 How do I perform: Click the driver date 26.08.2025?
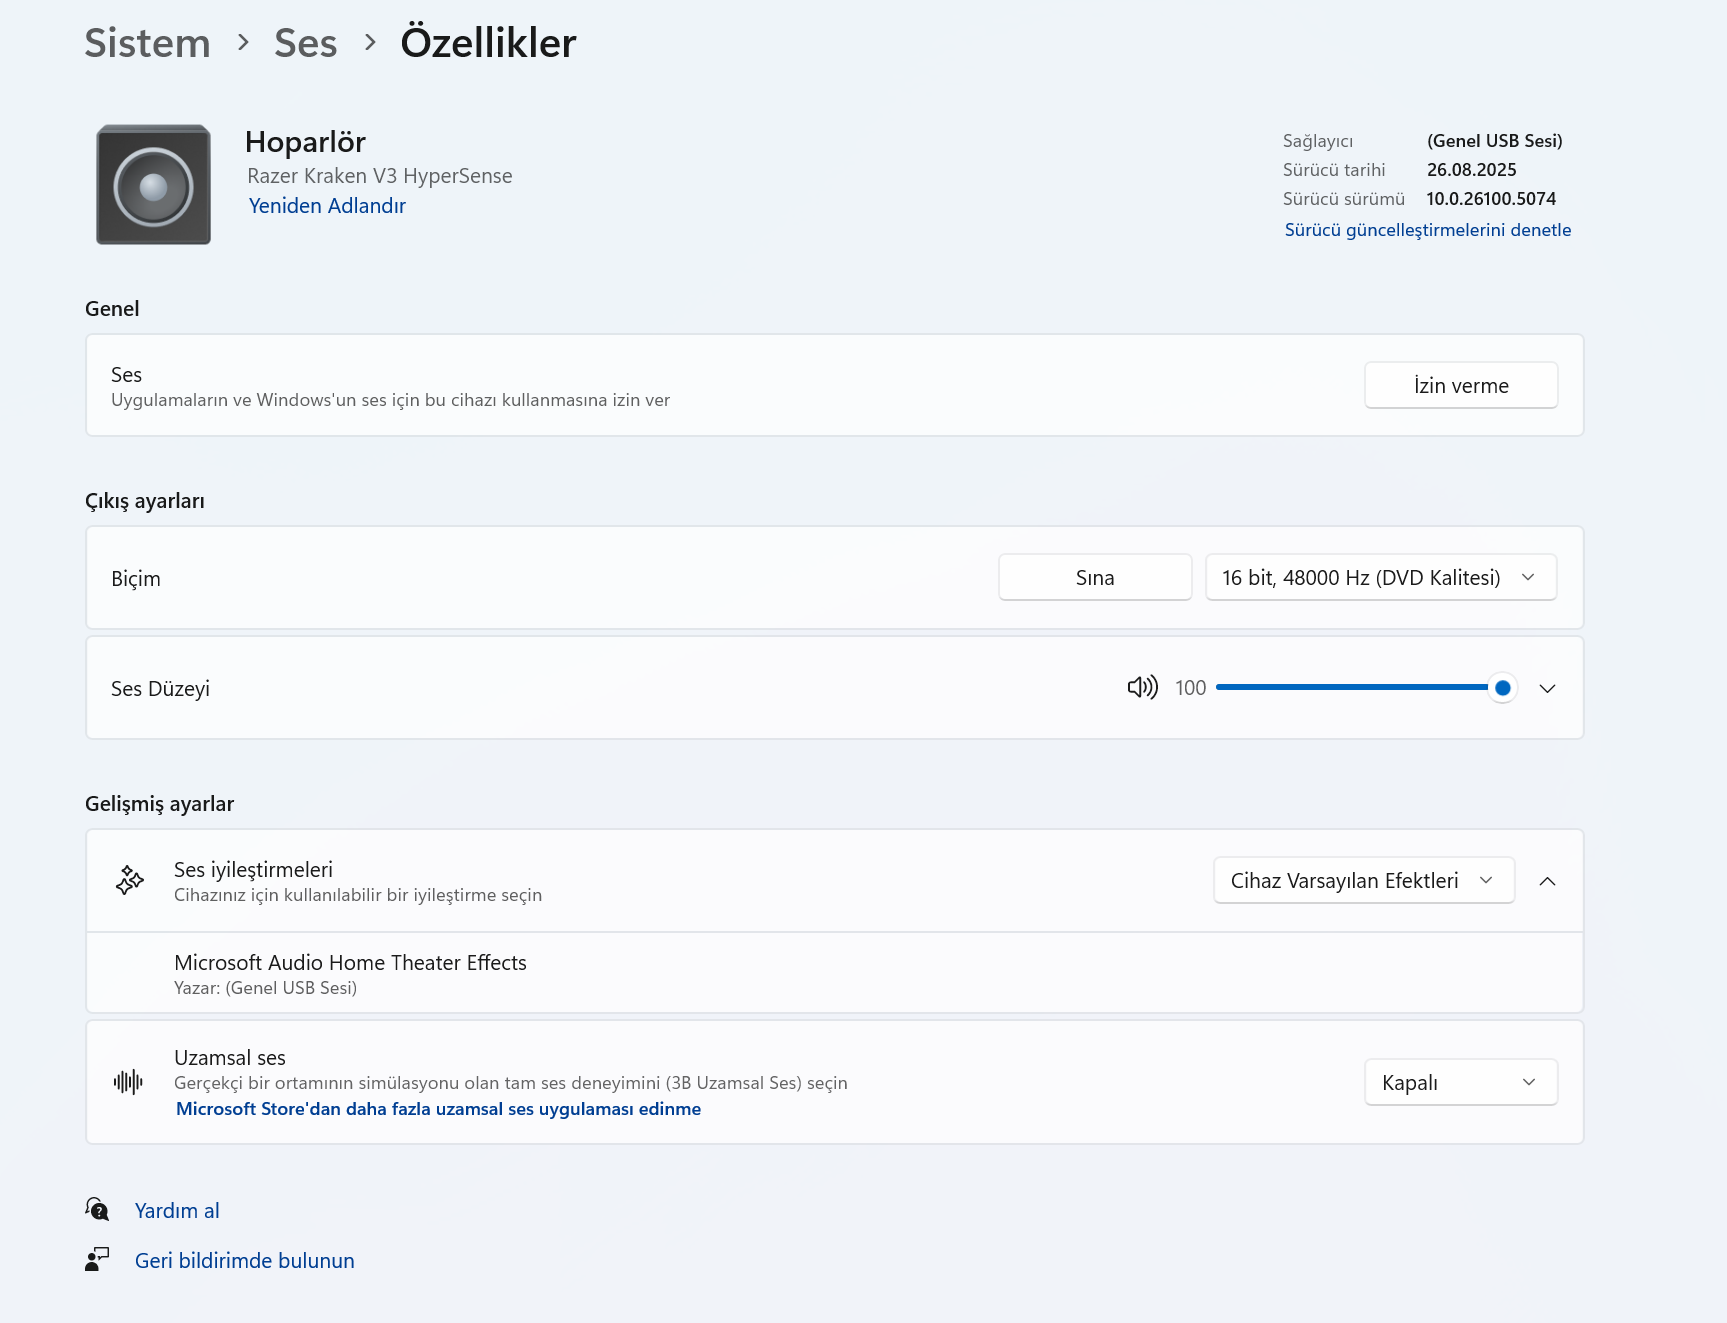(x=1471, y=170)
